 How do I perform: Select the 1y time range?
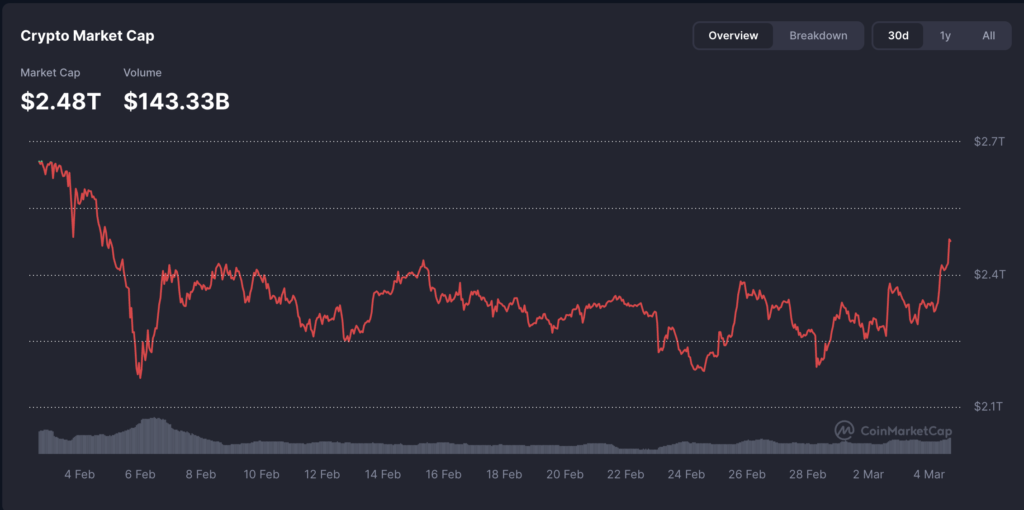tap(945, 36)
